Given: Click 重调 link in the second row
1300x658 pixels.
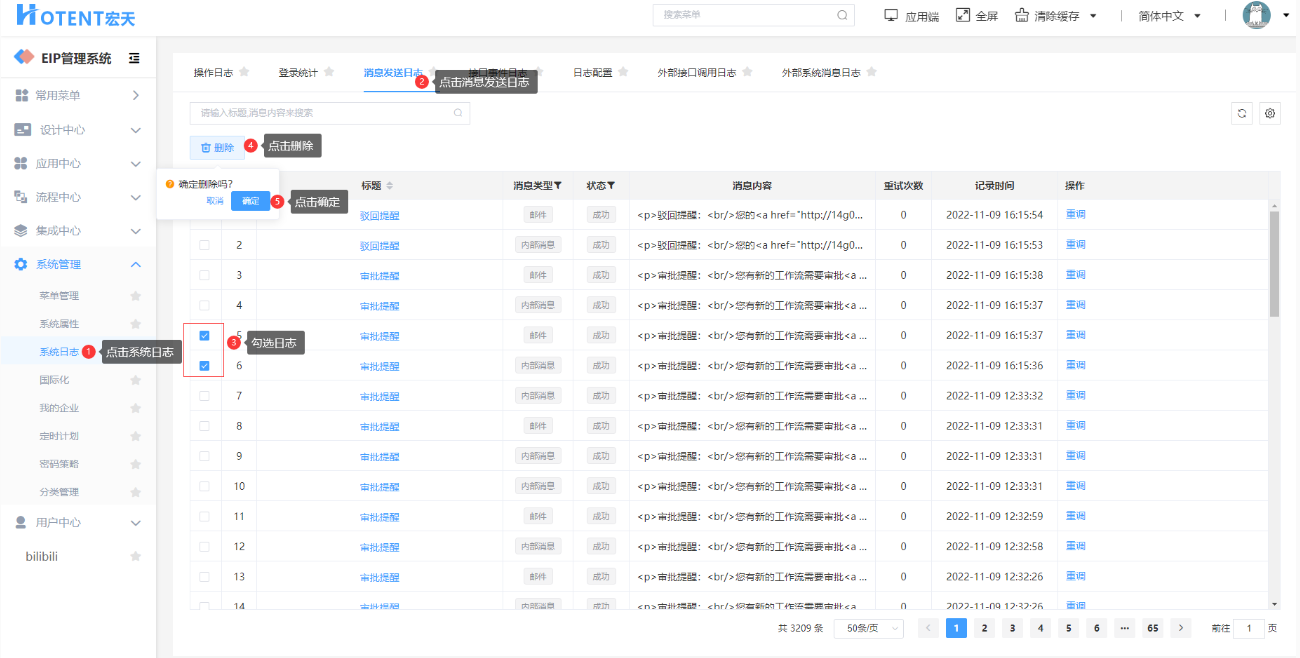Looking at the screenshot, I should (1075, 245).
